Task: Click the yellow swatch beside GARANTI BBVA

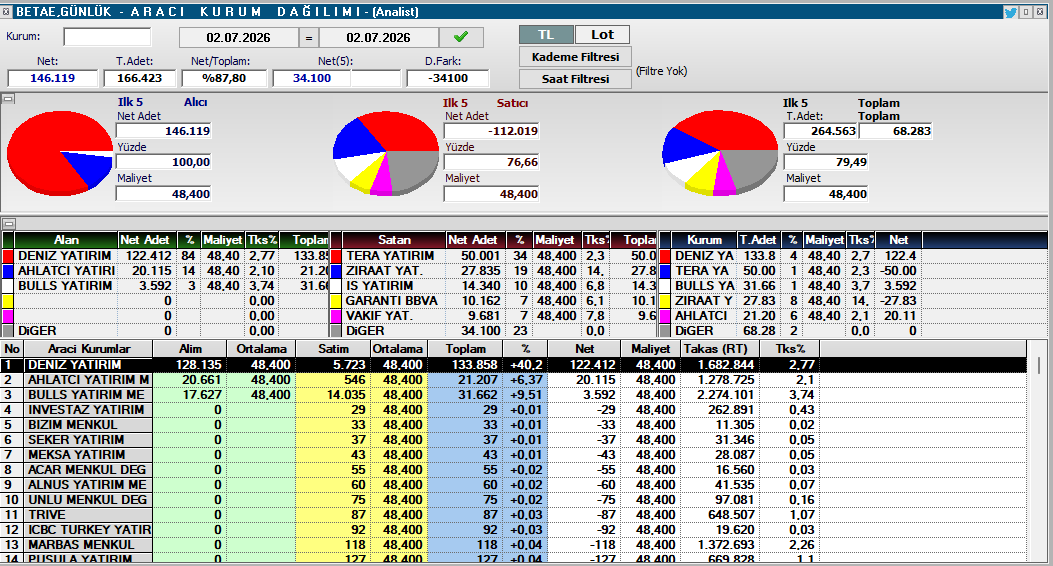Action: [x=336, y=301]
